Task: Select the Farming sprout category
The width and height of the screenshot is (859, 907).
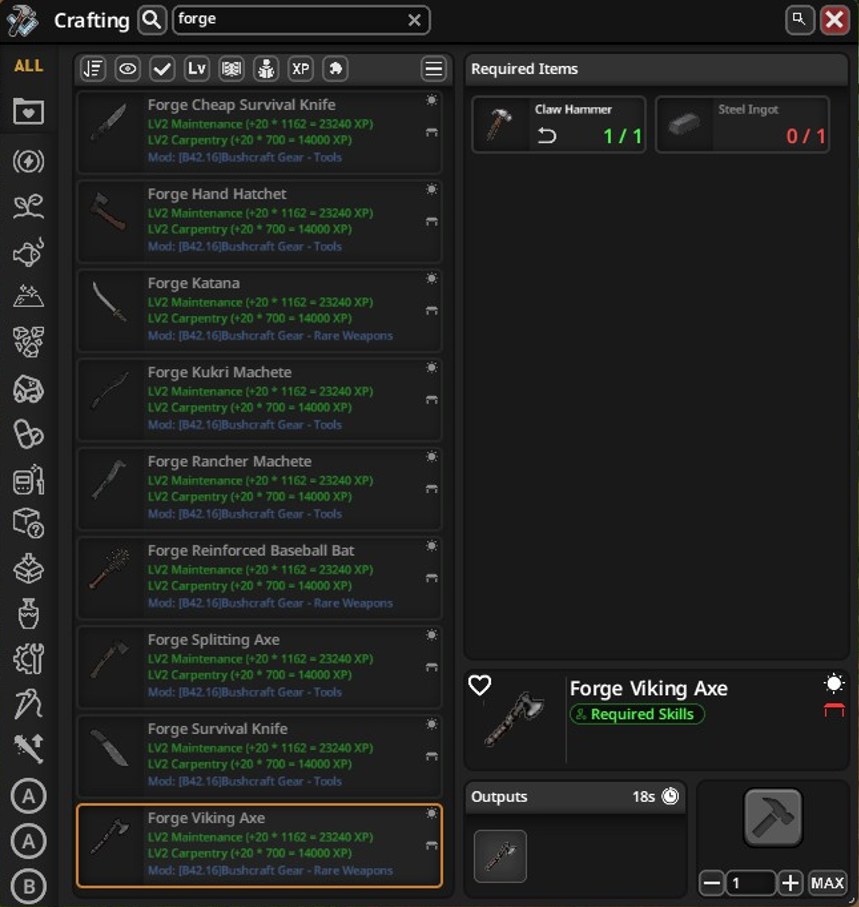Action: [x=28, y=206]
